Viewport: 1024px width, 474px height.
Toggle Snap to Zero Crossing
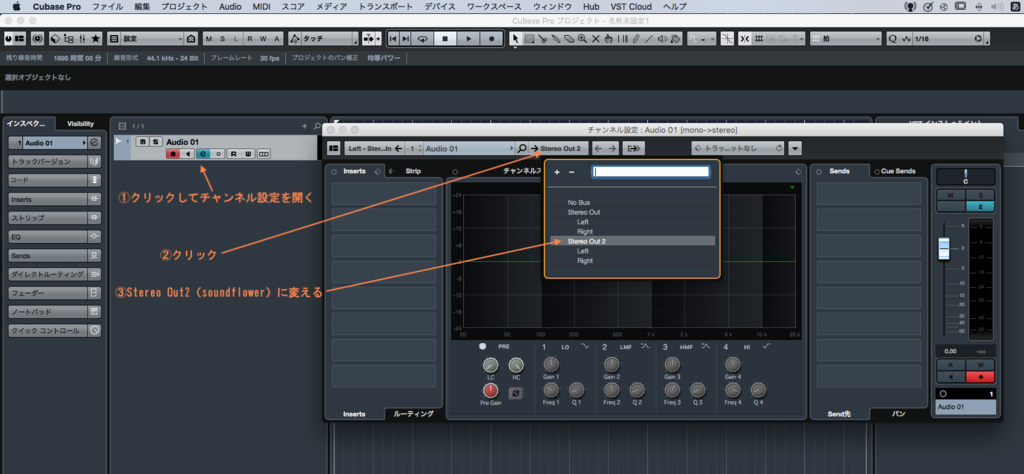click(728, 39)
